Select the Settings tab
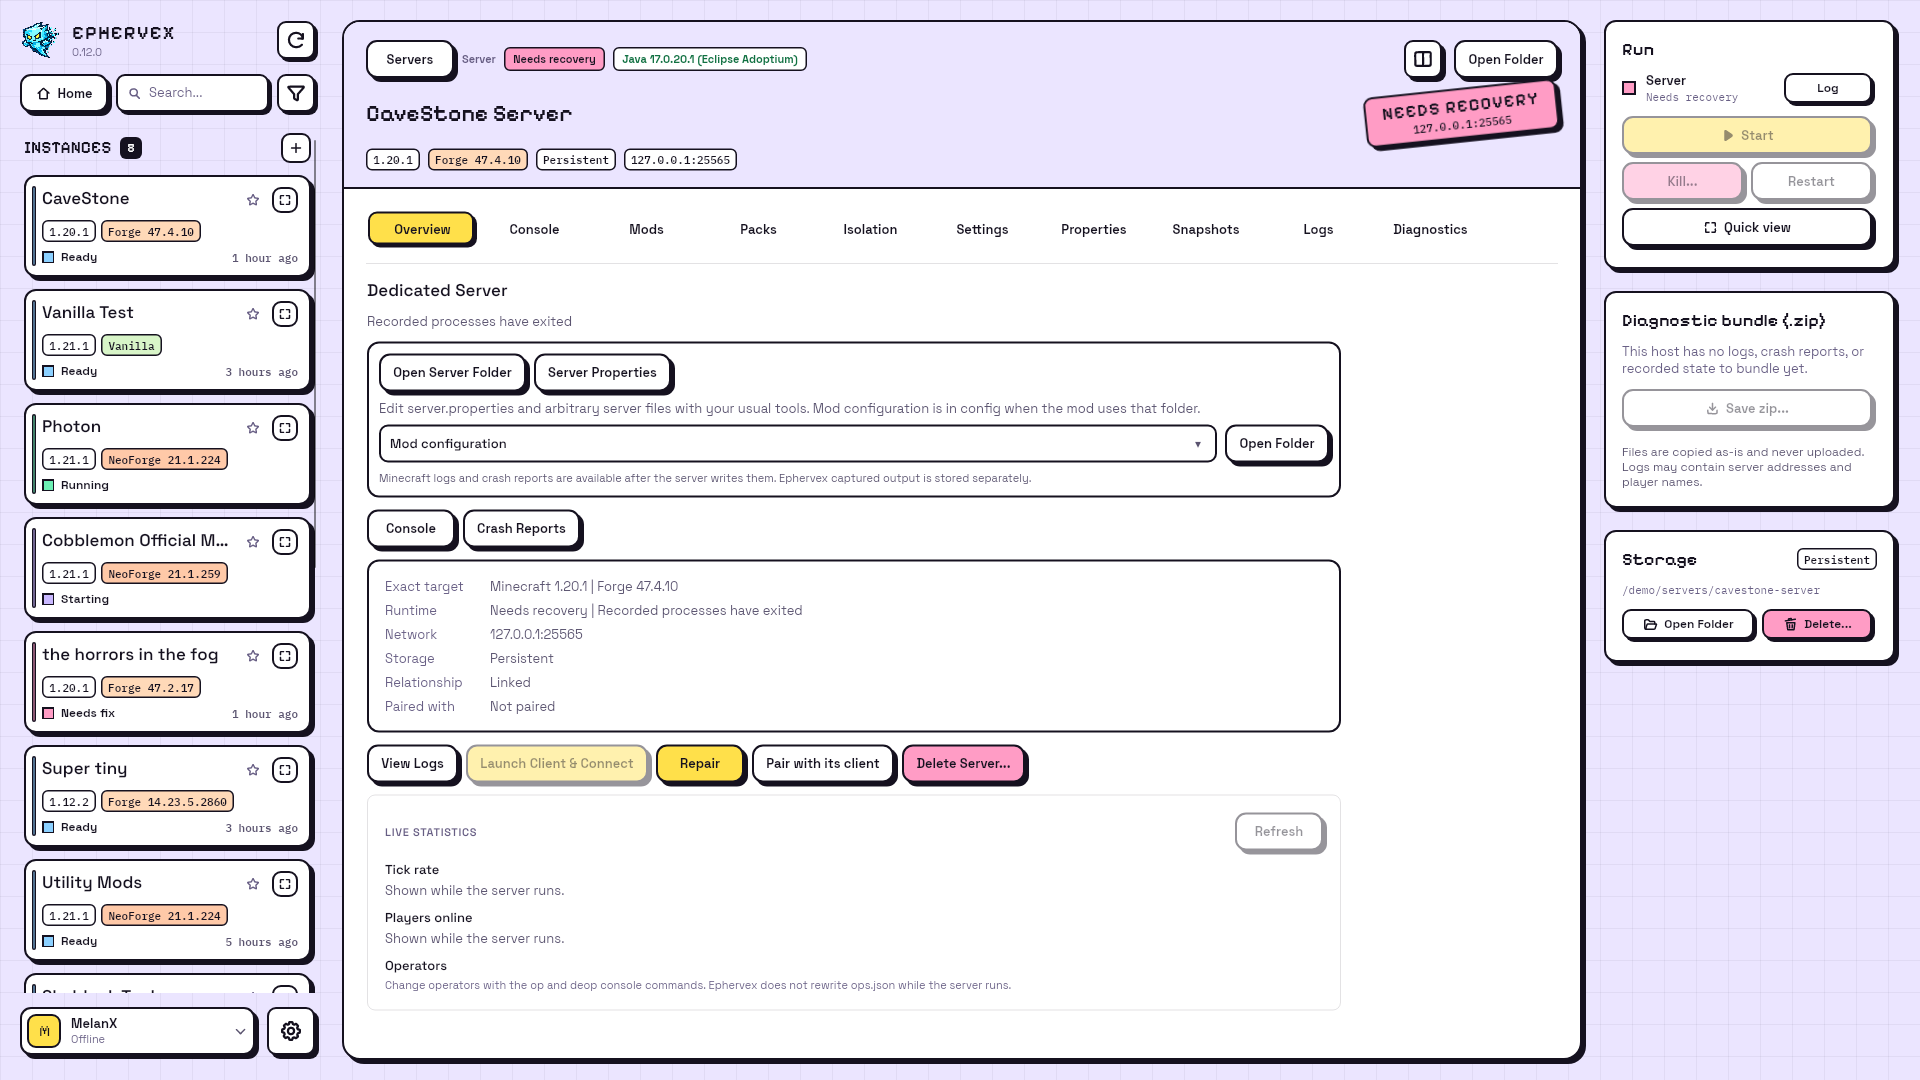The height and width of the screenshot is (1080, 1920). [982, 229]
